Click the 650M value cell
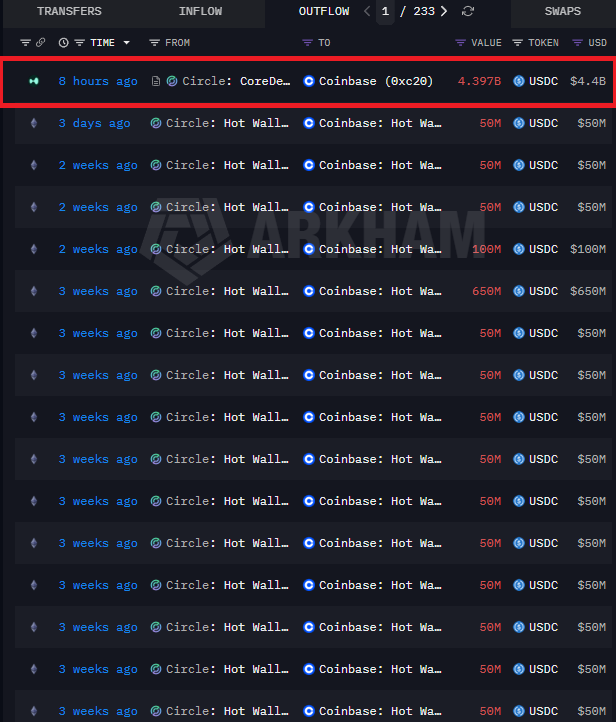This screenshot has height=722, width=616. point(487,291)
